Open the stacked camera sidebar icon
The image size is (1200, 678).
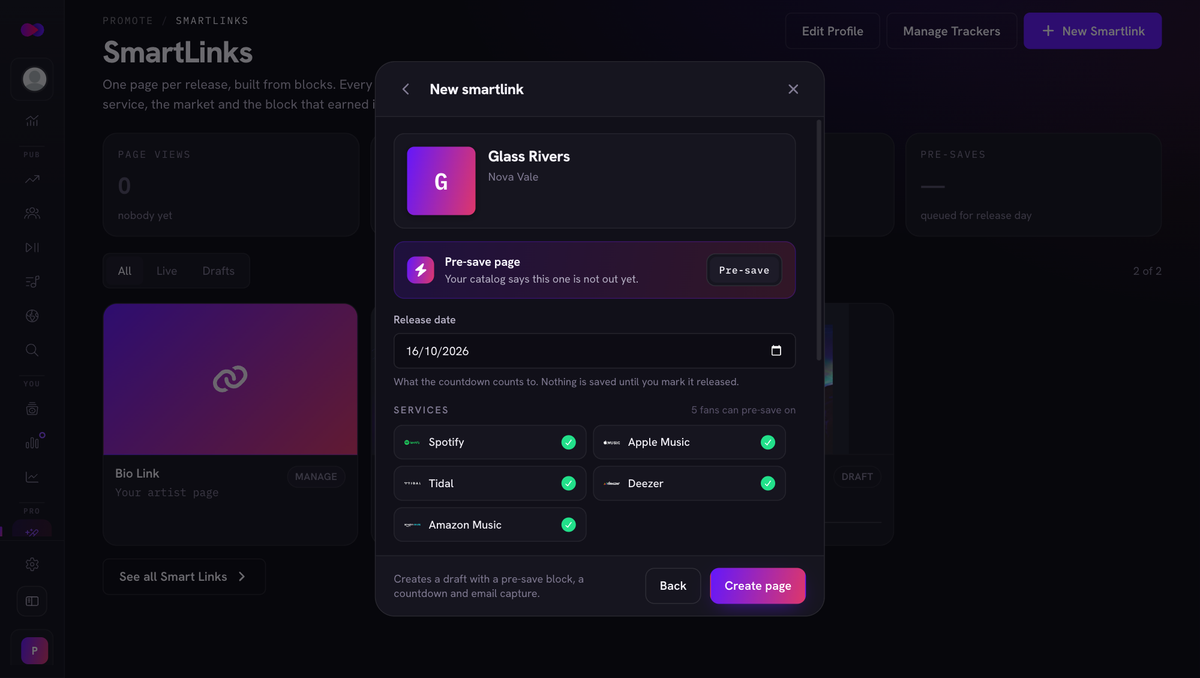(32, 408)
